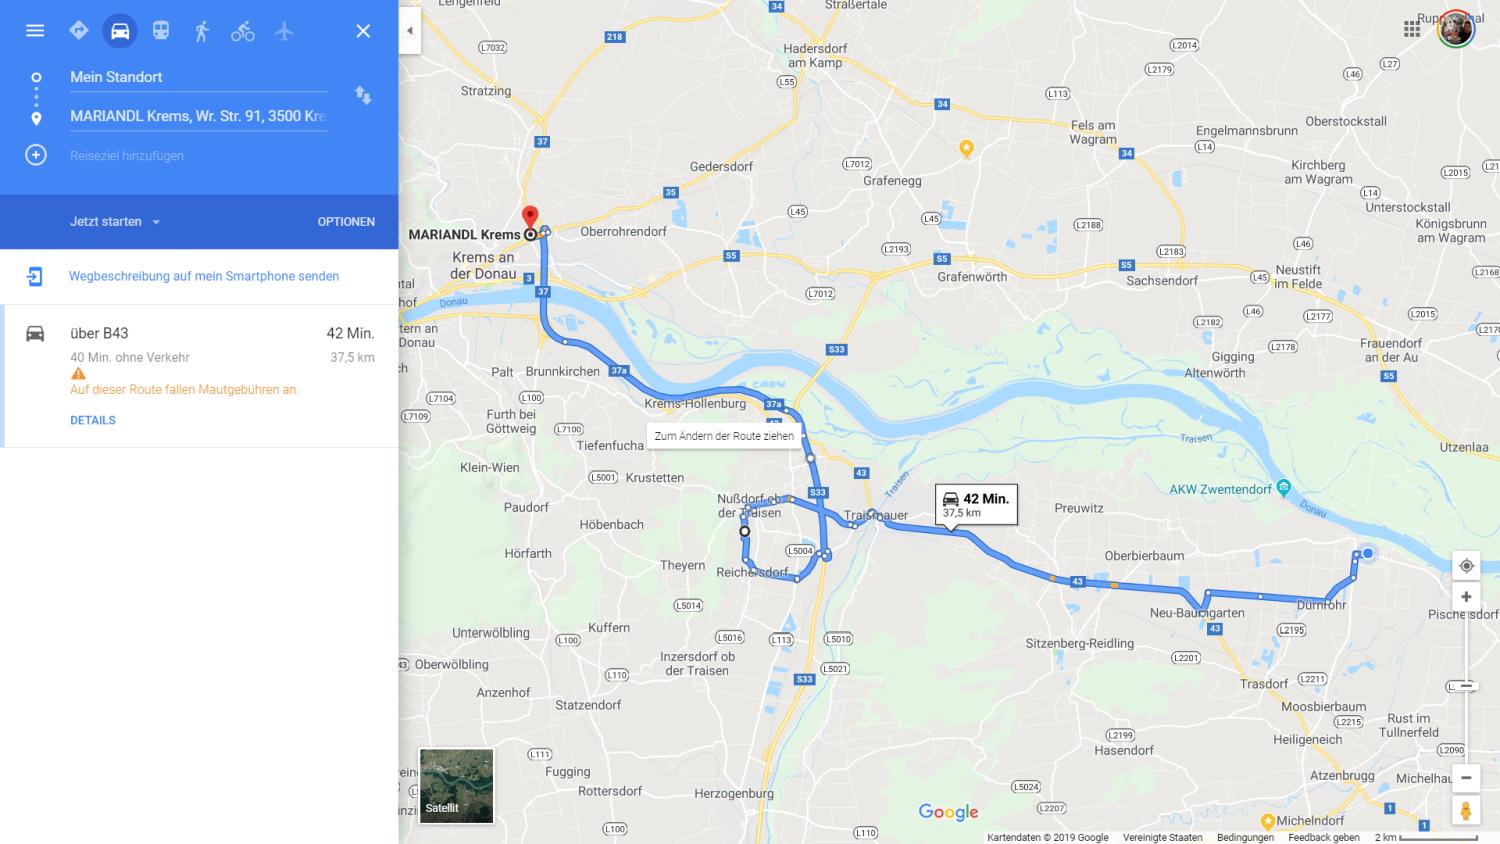Viewport: 1500px width, 844px height.
Task: Select the über B43 route
Action: [x=200, y=376]
